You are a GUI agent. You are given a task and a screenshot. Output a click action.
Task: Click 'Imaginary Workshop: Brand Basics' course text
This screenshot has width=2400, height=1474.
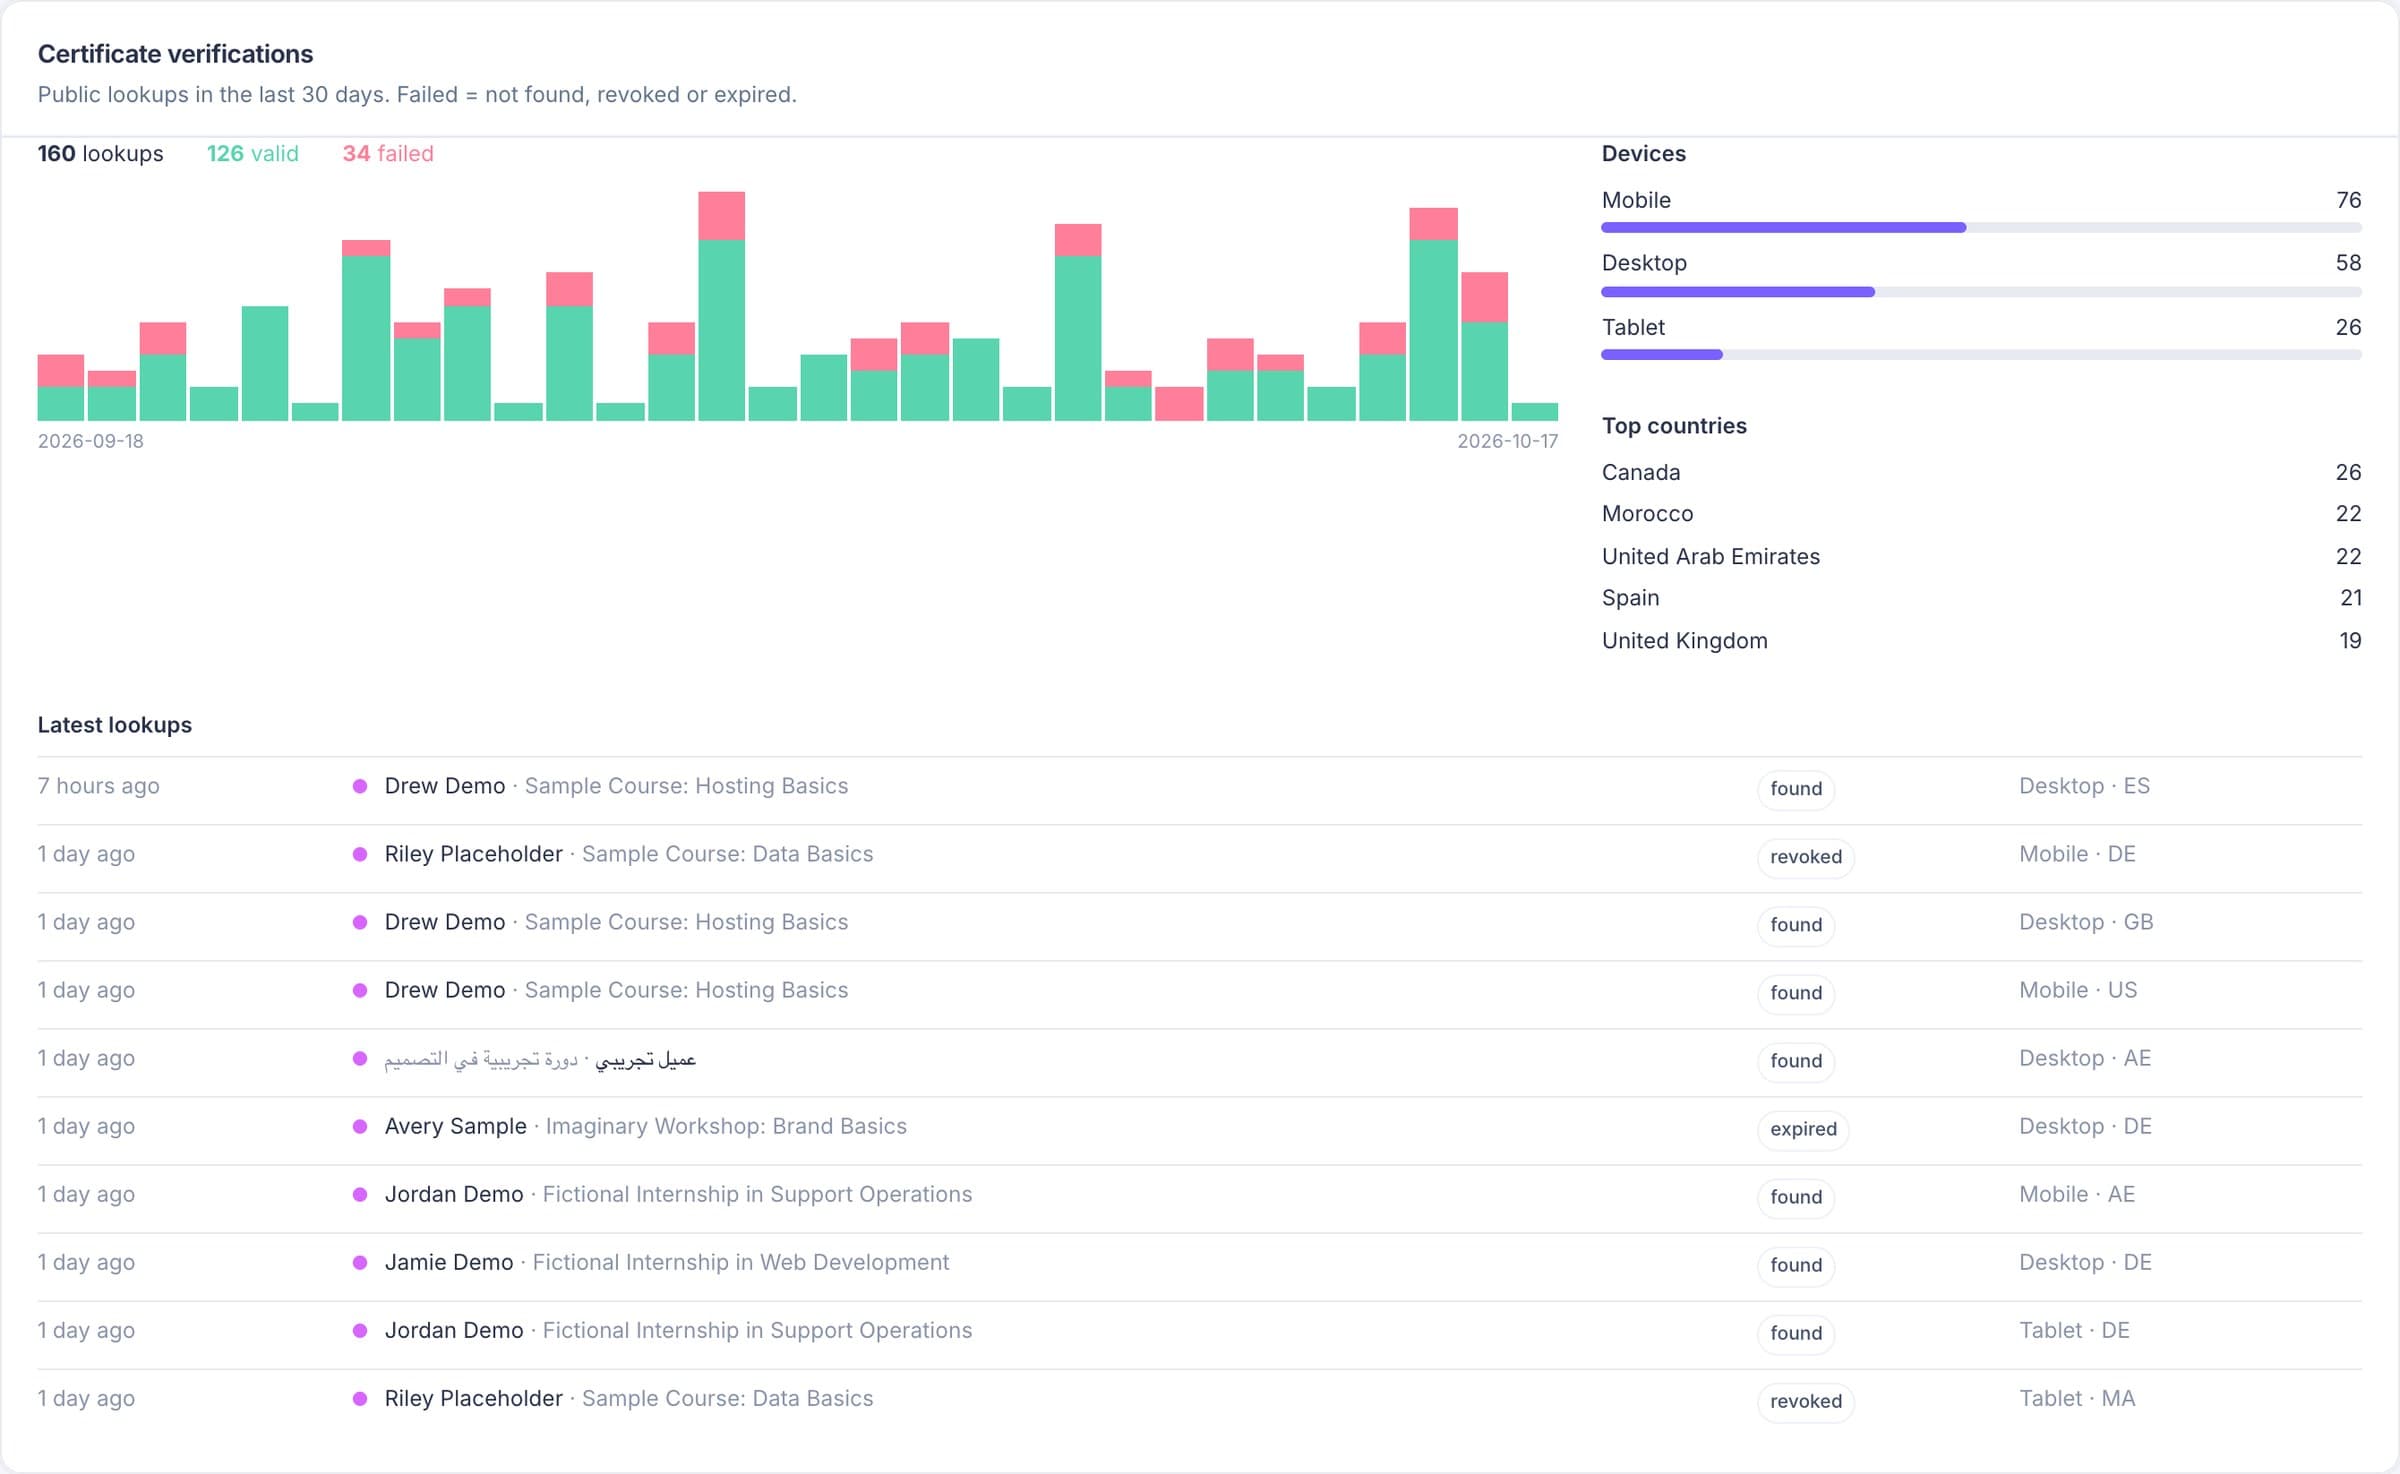(x=726, y=1126)
